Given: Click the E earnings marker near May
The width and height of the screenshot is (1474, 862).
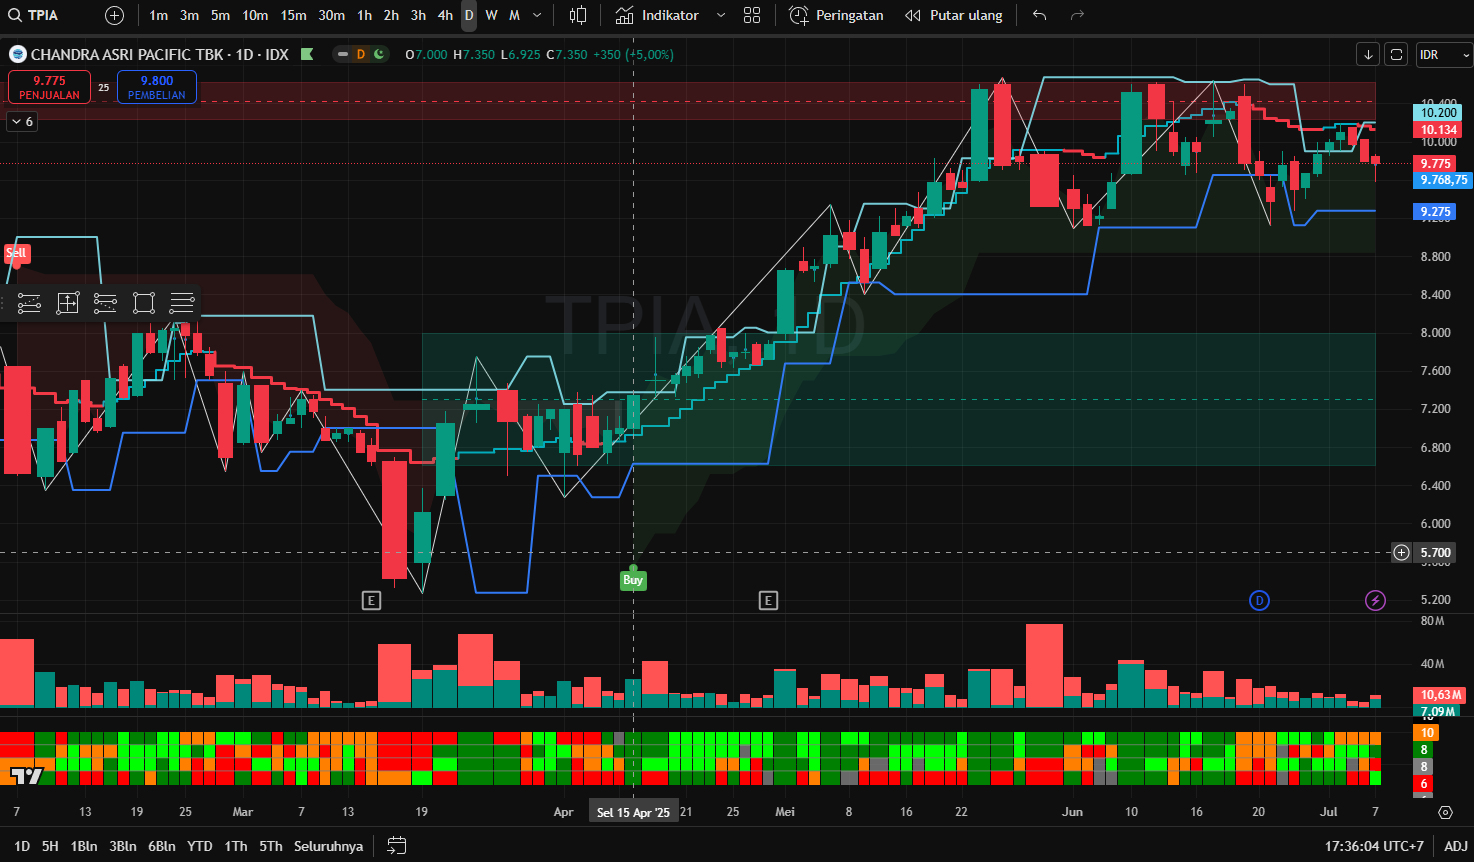Looking at the screenshot, I should (768, 600).
